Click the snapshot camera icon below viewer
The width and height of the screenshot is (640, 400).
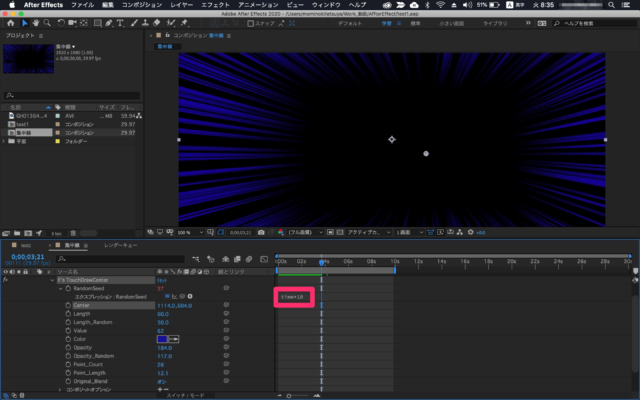pos(261,232)
